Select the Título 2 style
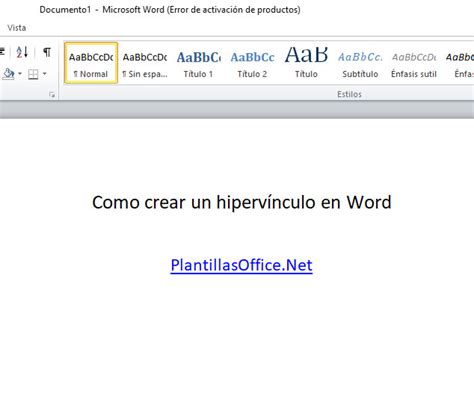 tap(252, 63)
